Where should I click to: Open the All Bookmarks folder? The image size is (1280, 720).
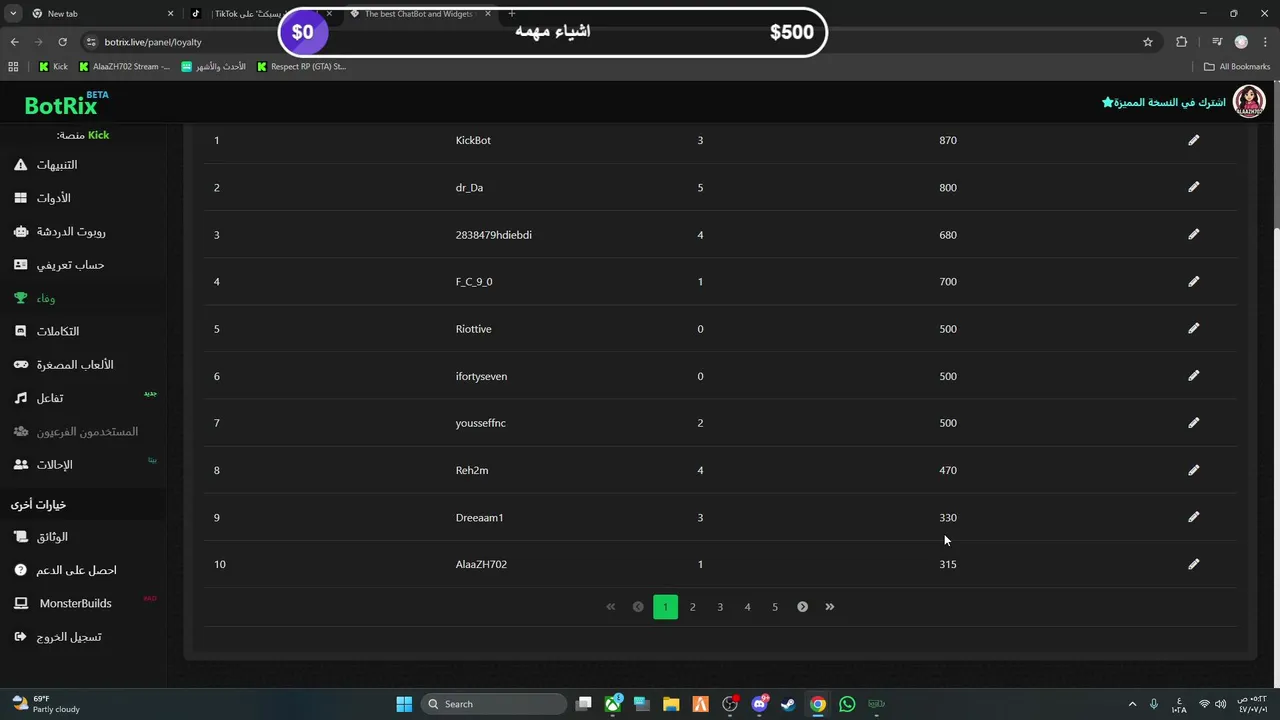click(1237, 67)
